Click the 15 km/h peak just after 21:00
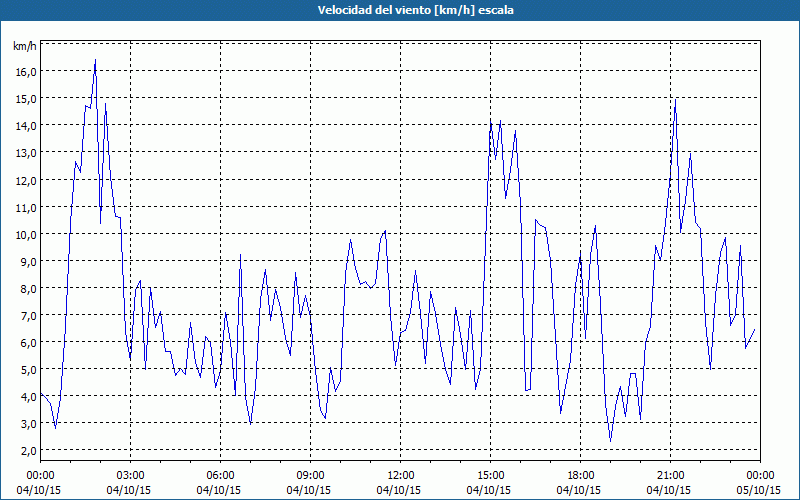The height and width of the screenshot is (500, 800). [676, 99]
